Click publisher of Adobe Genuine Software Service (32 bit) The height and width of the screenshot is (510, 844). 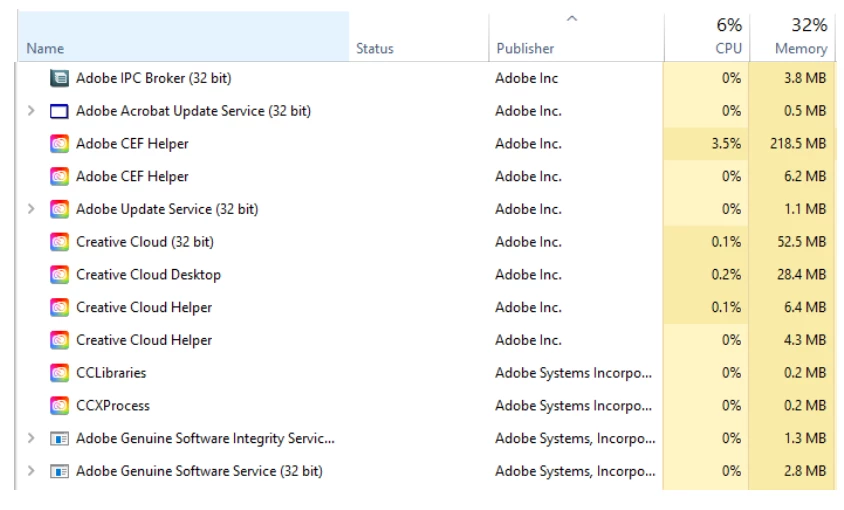click(575, 471)
